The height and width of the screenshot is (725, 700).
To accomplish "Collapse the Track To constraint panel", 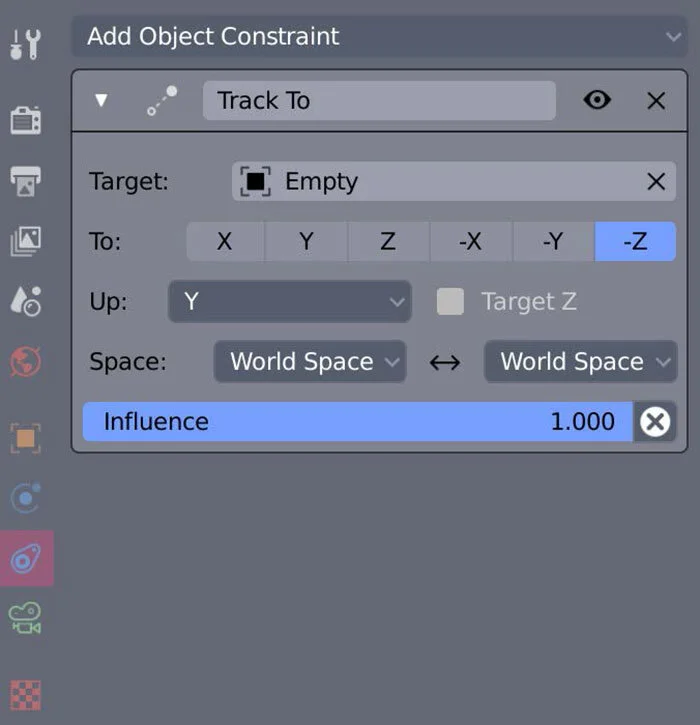I will (101, 100).
